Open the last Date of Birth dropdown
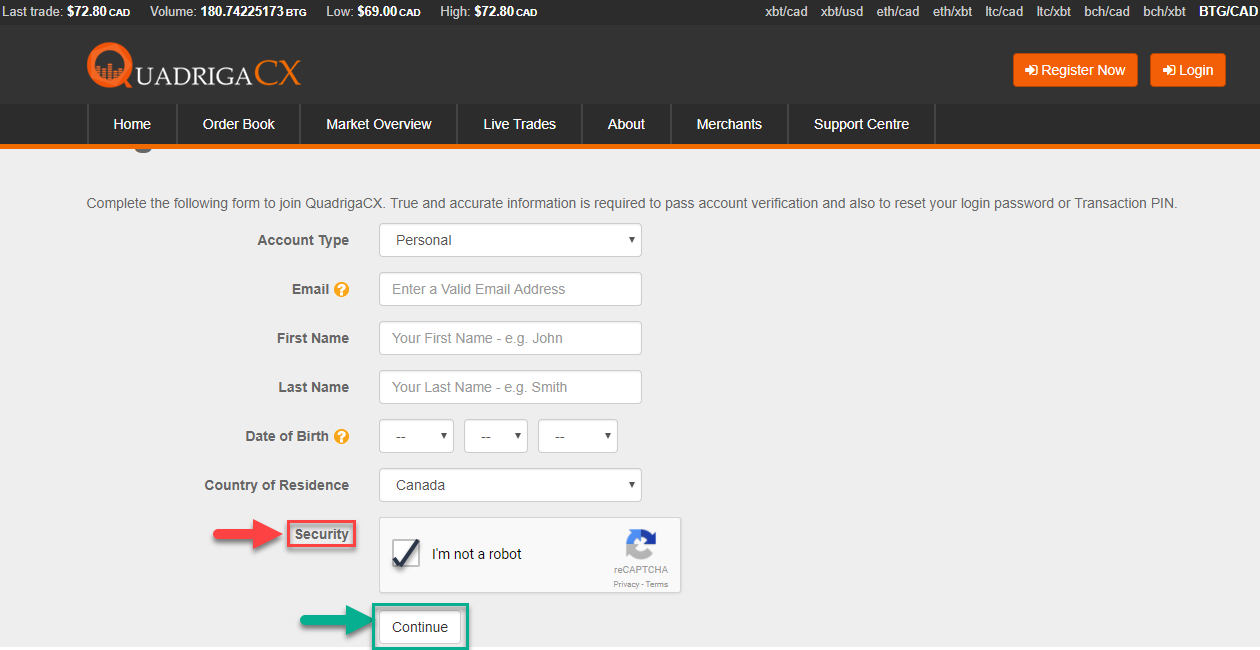Image resolution: width=1260 pixels, height=650 pixels. click(578, 436)
